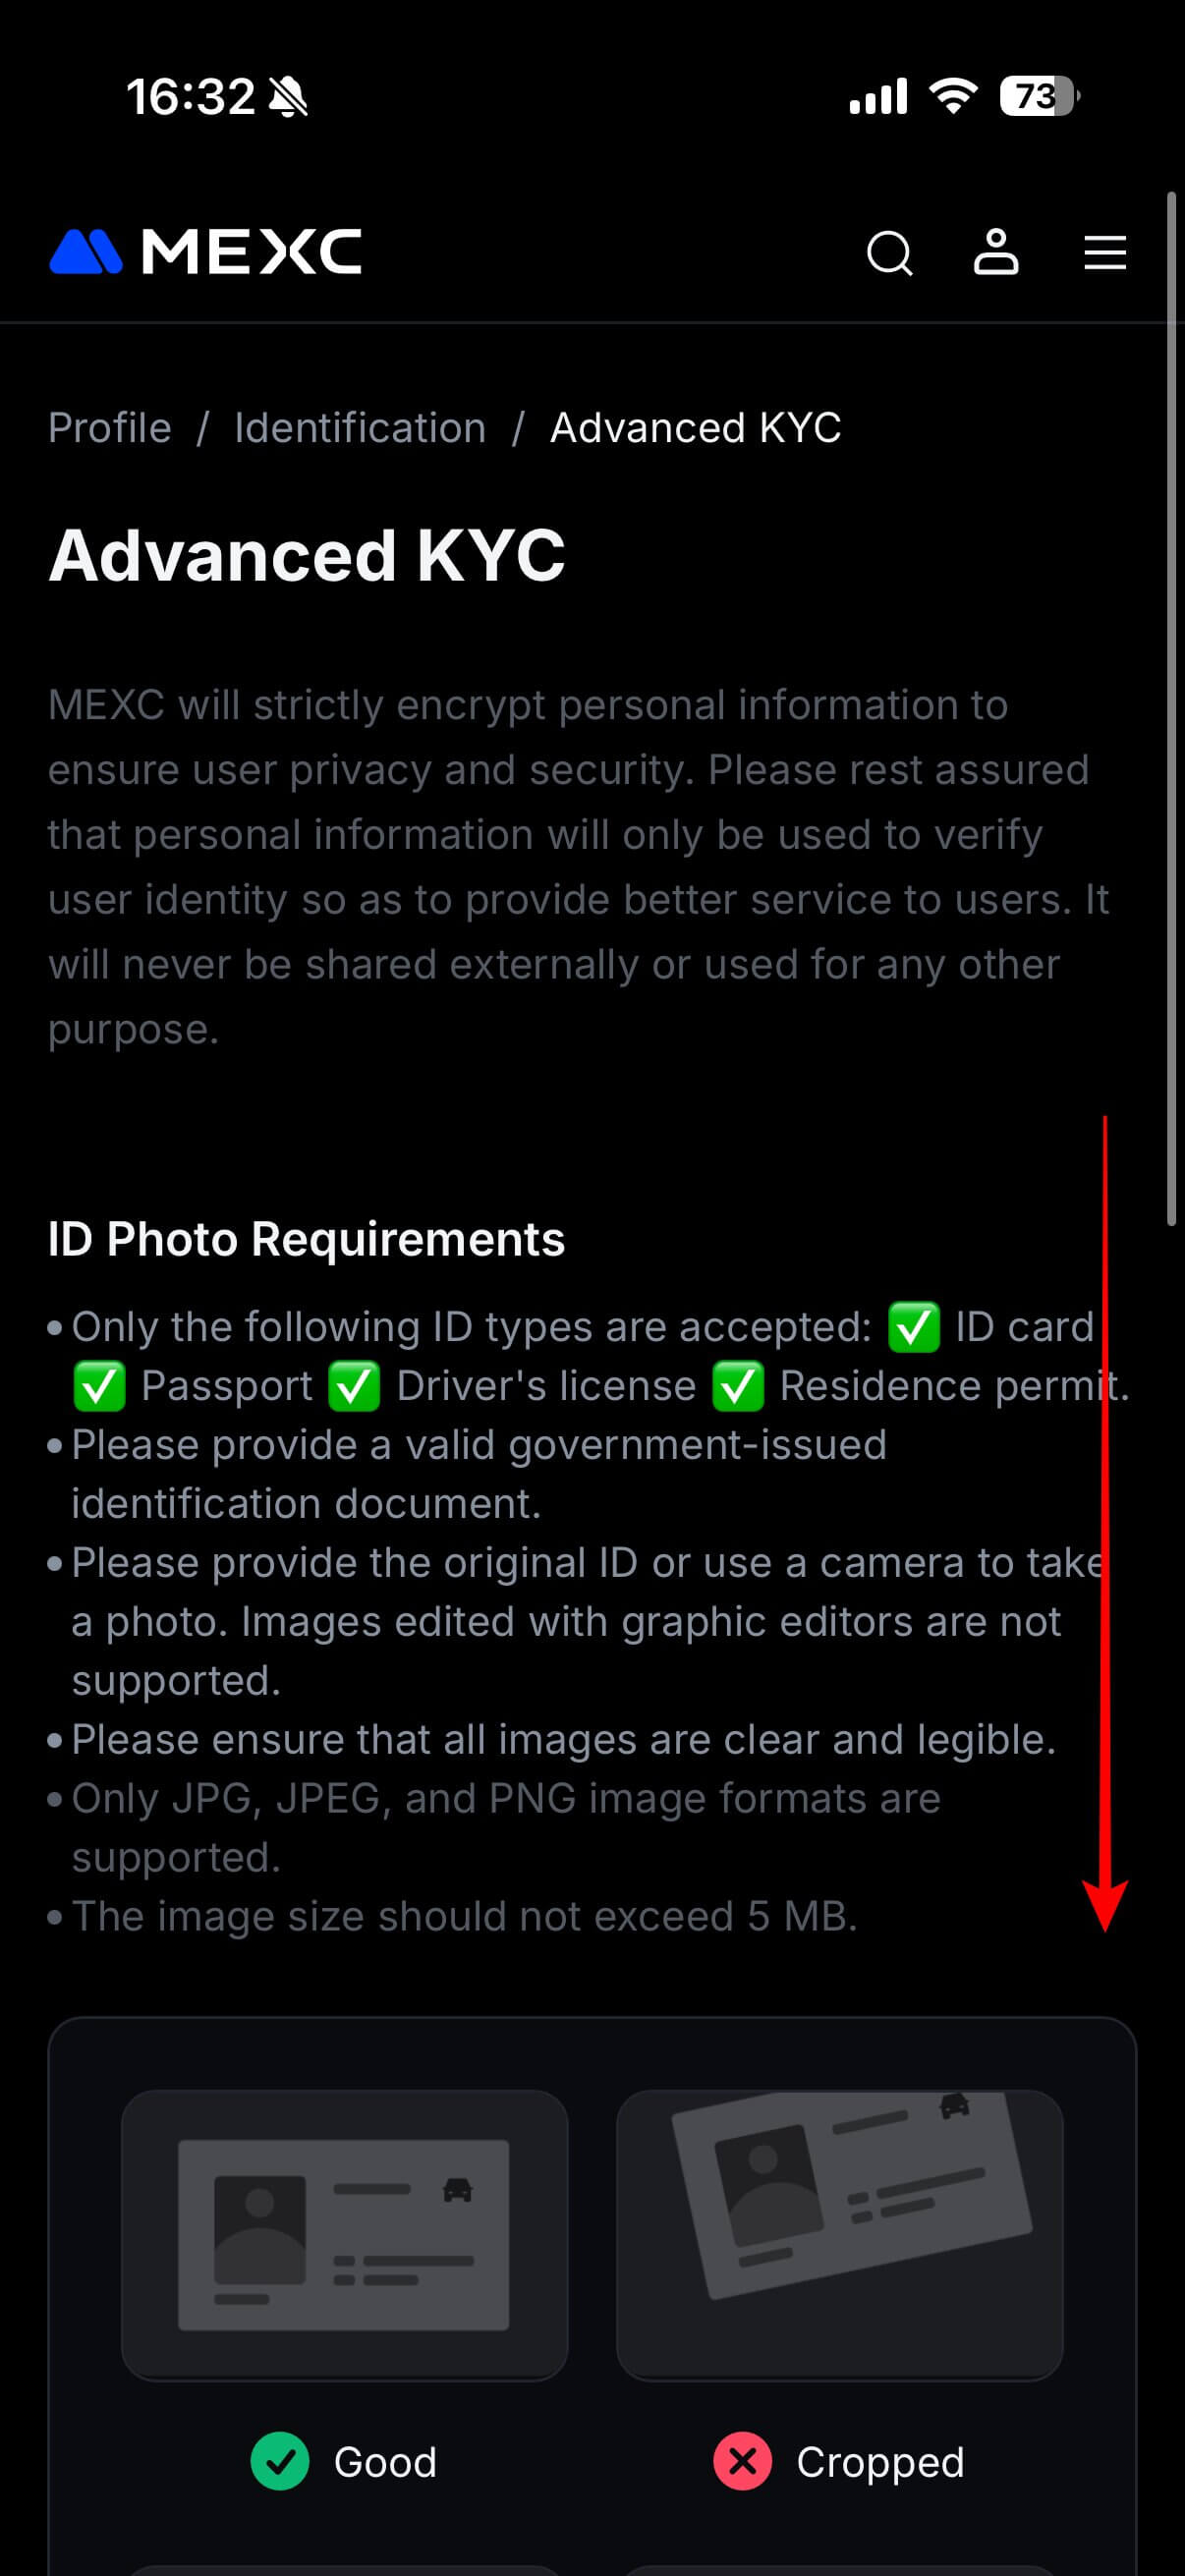Tap the Good example ID thumbnail
The image size is (1185, 2576).
344,2234
